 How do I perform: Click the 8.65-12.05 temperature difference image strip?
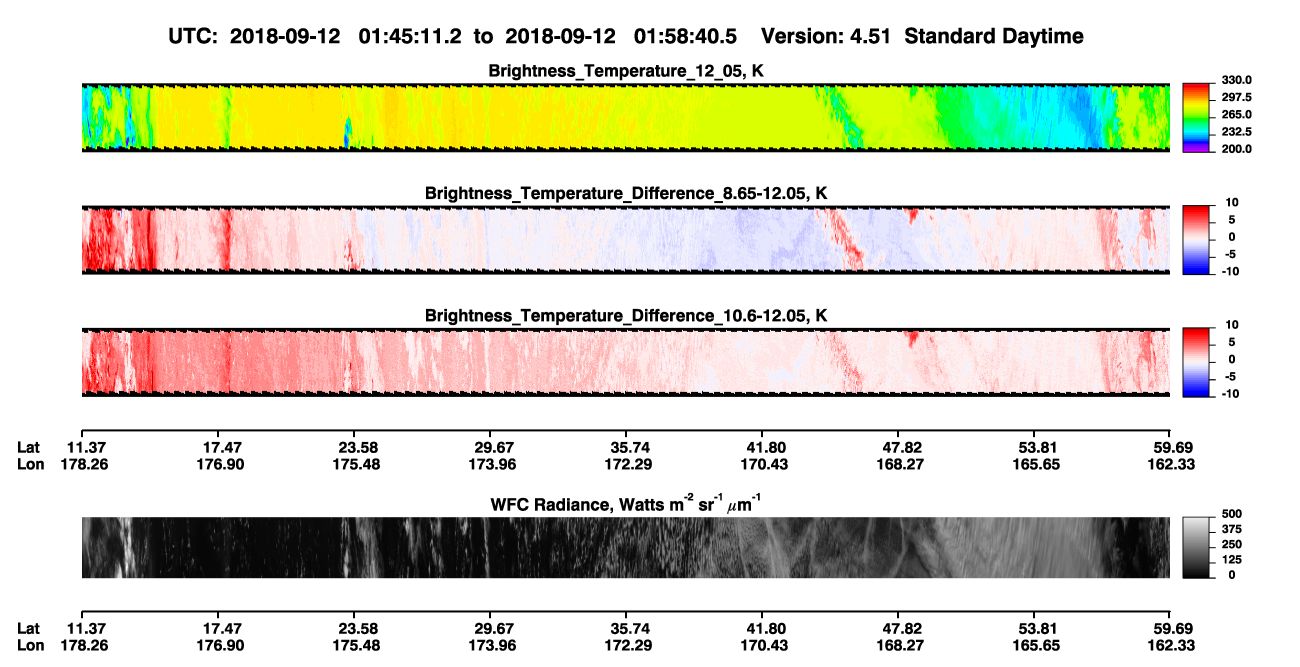[x=626, y=240]
